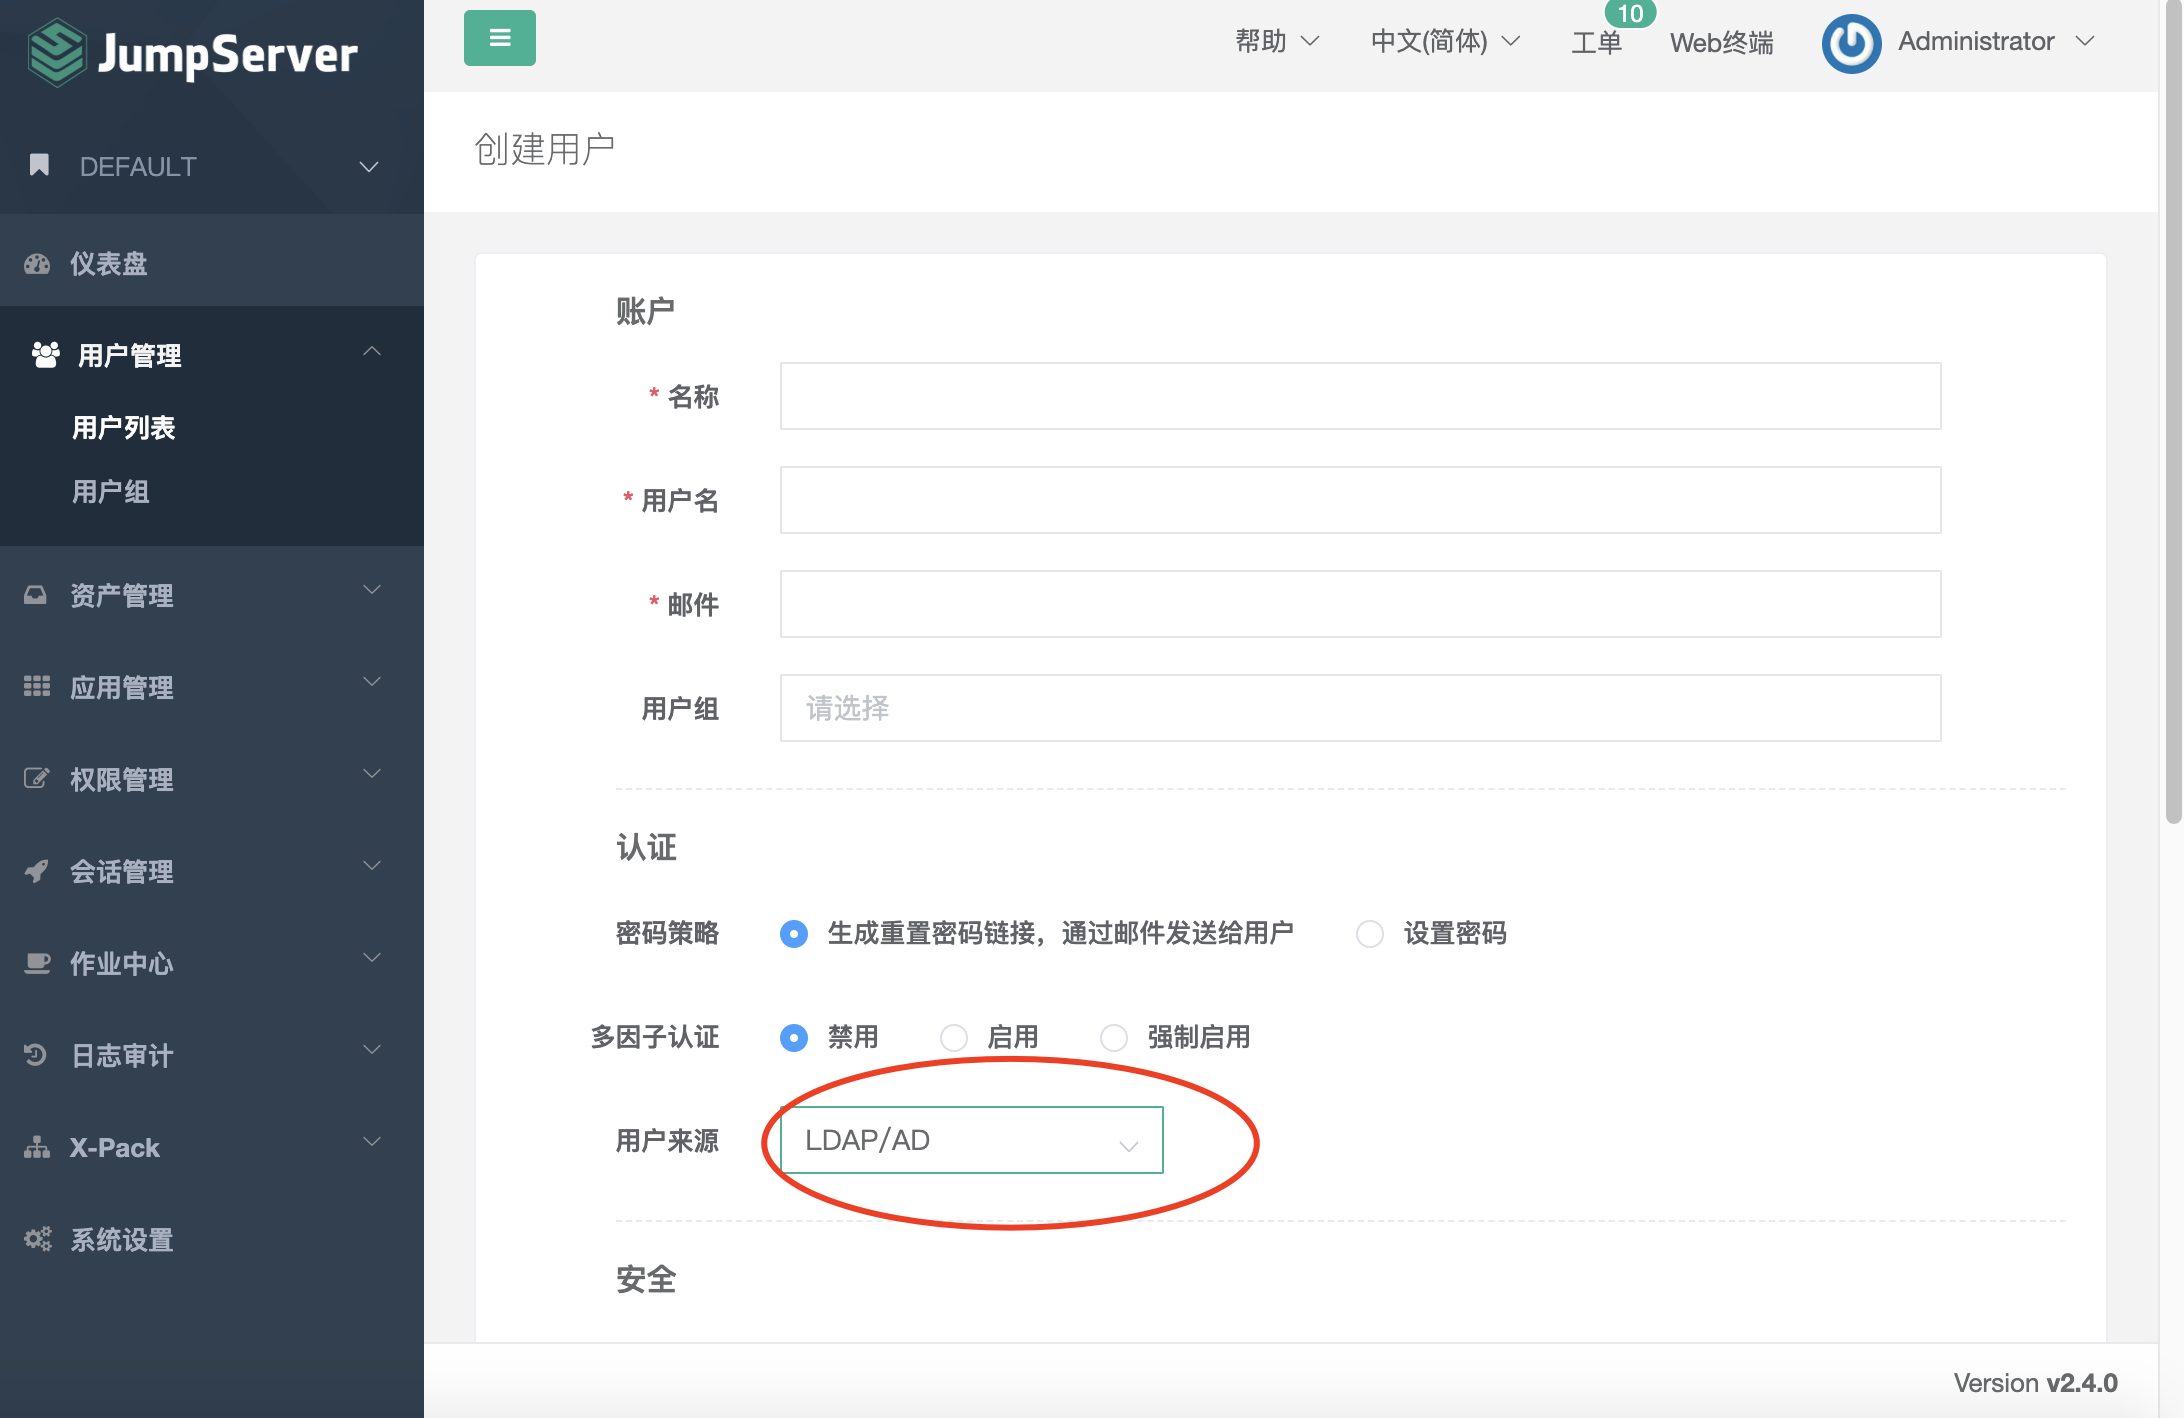2184x1418 pixels.
Task: Click the session management rocket icon
Action: (37, 870)
